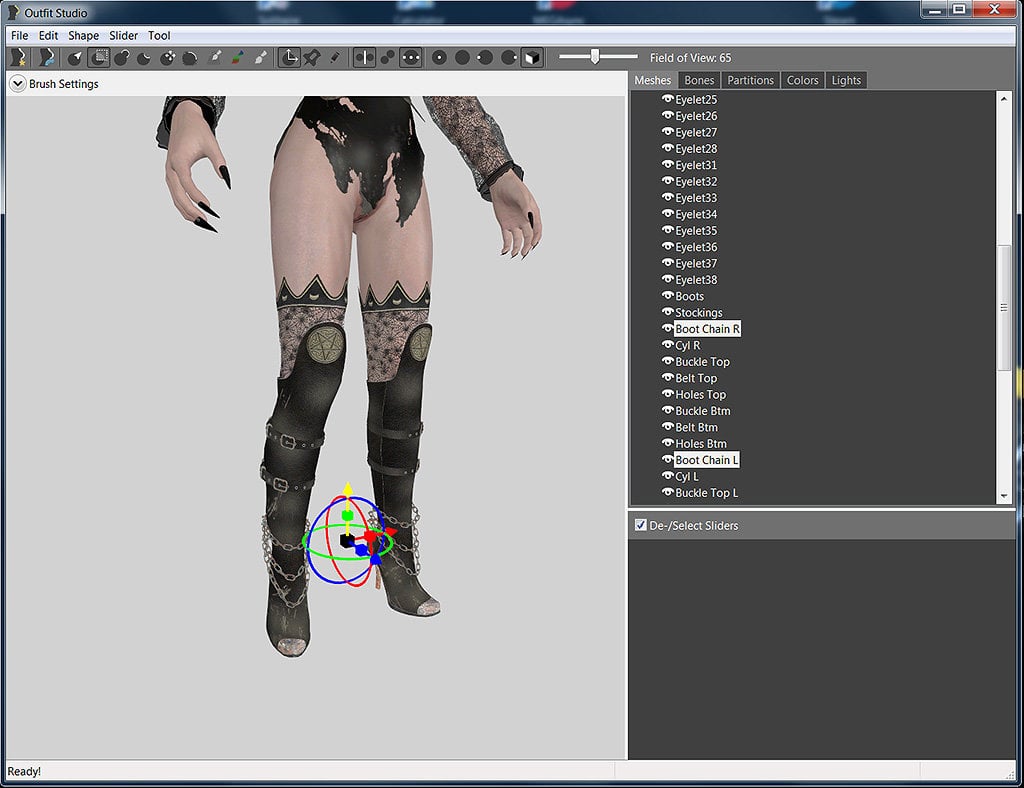Click the 'Ready!' status bar text
The image size is (1024, 788).
coord(24,771)
